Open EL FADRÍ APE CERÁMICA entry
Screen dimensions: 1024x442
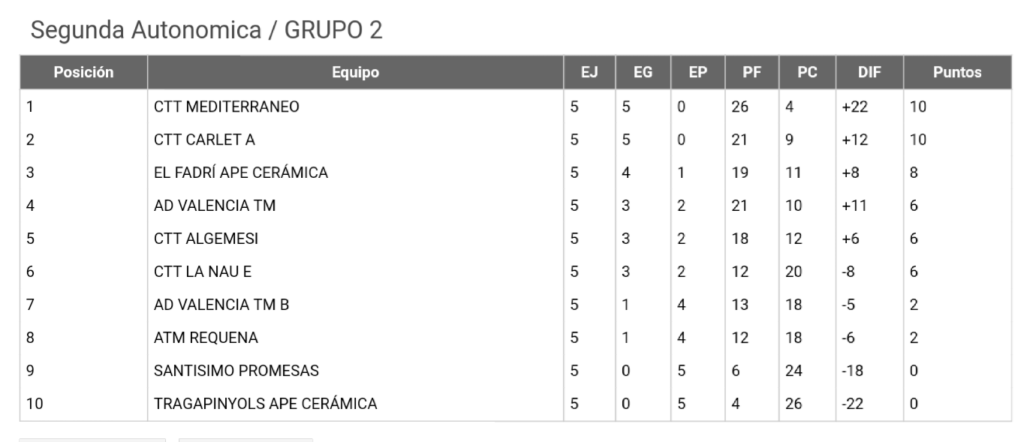coord(241,172)
